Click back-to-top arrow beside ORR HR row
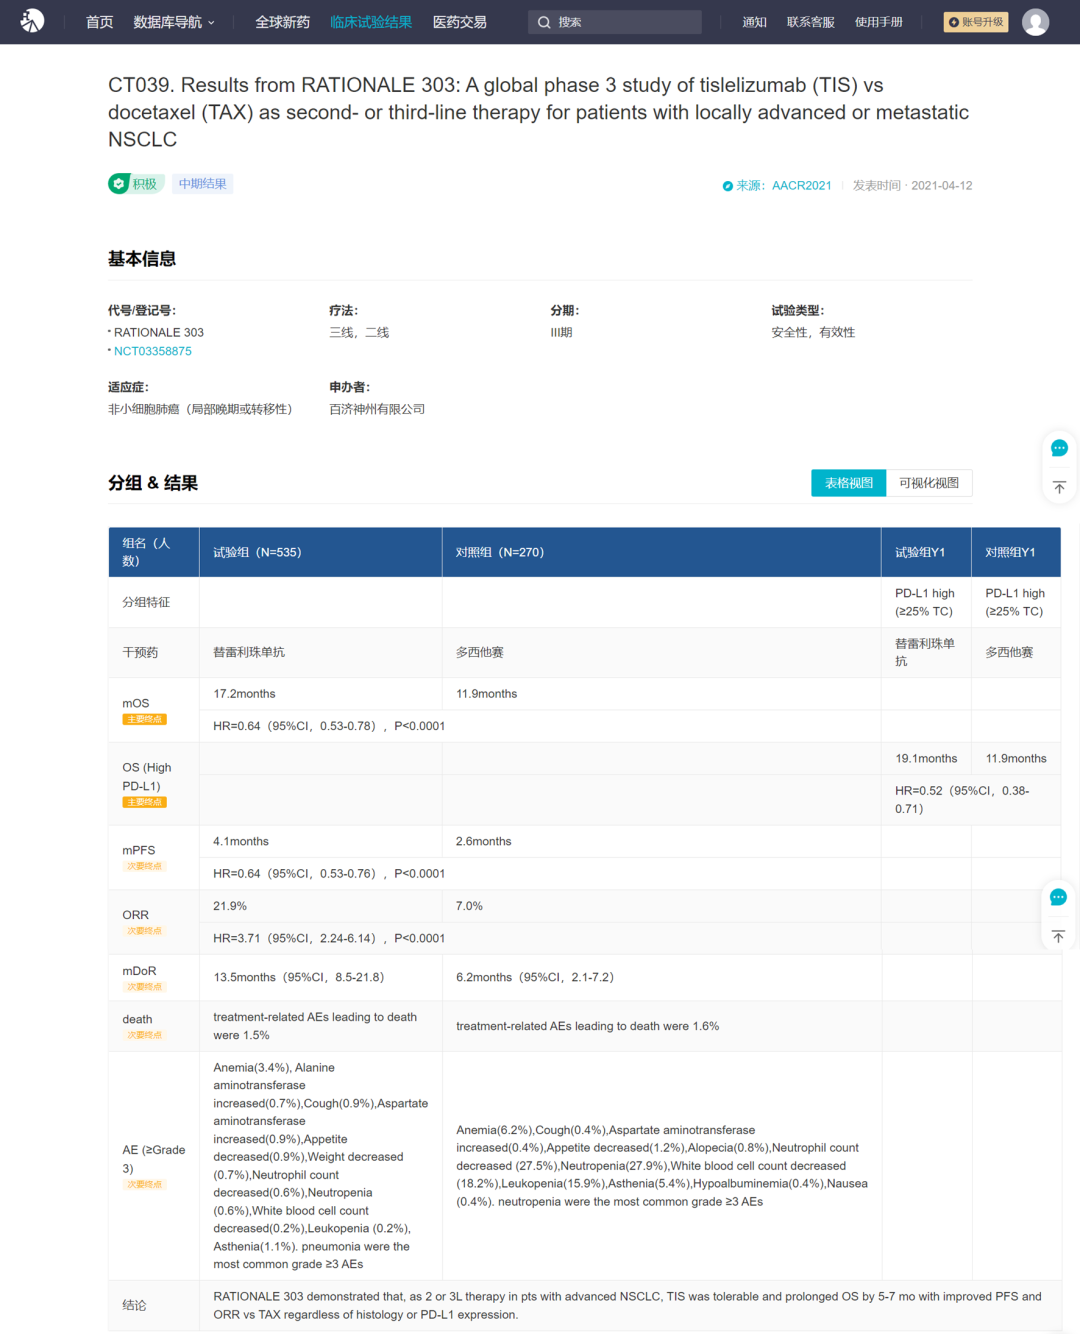 1058,936
